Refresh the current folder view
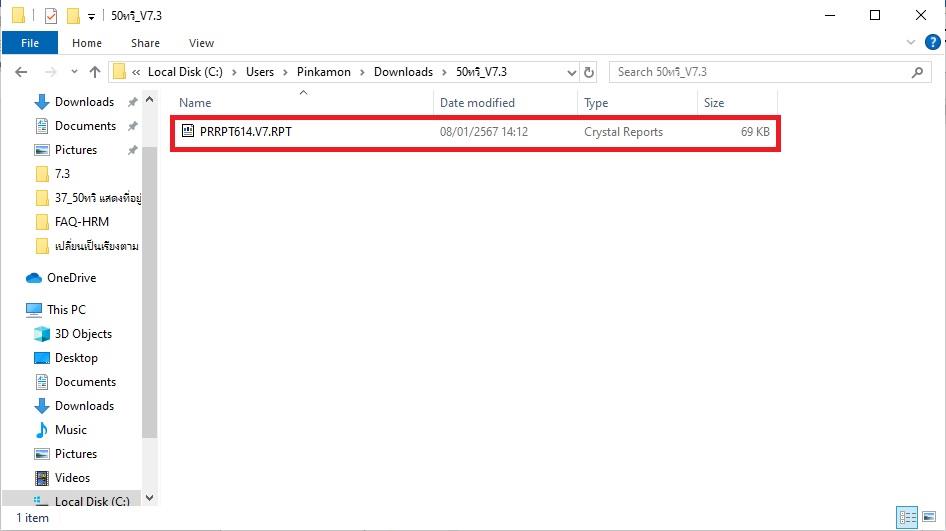The image size is (946, 531). click(589, 72)
